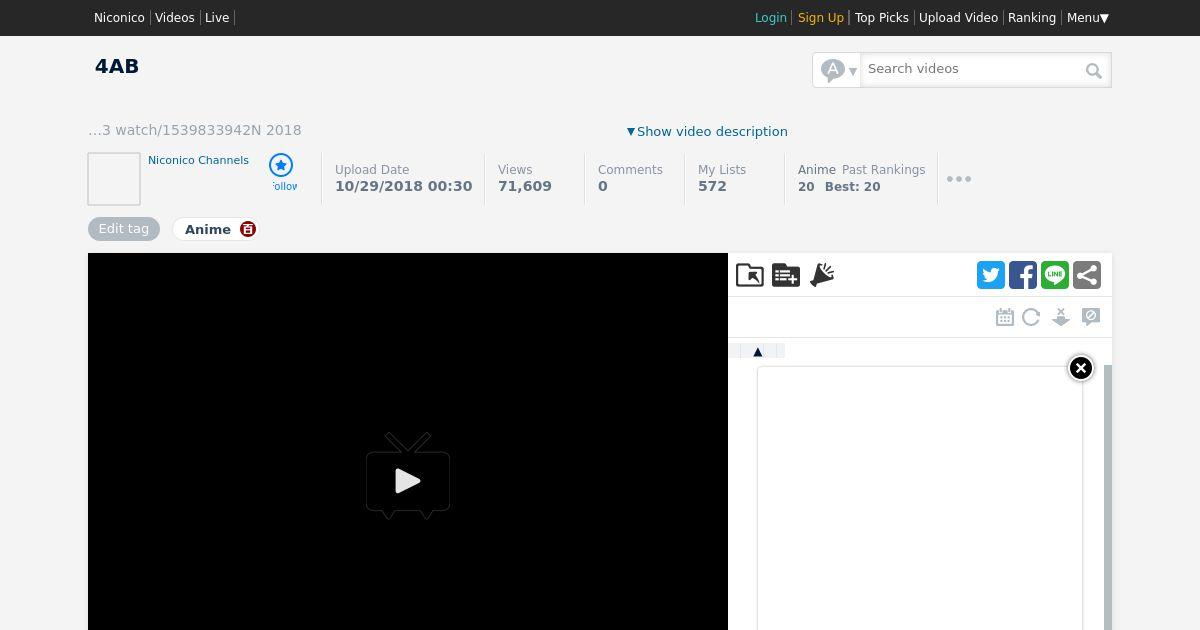Image resolution: width=1200 pixels, height=630 pixels.
Task: Open the Niconico Channels link
Action: click(198, 160)
